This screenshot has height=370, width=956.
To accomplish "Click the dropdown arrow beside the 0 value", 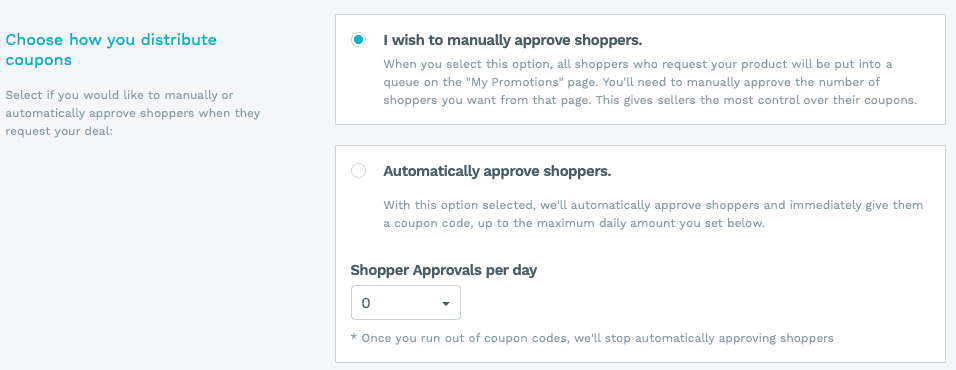I will click(x=446, y=303).
